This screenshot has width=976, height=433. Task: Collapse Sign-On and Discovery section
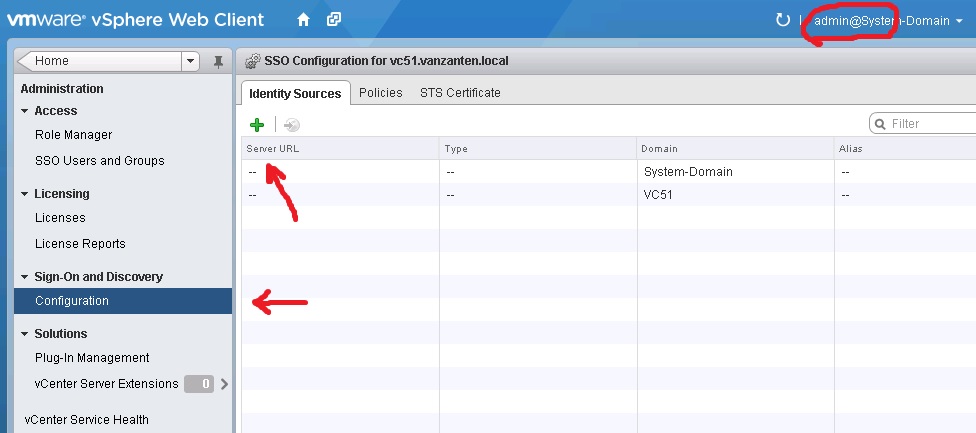click(24, 277)
